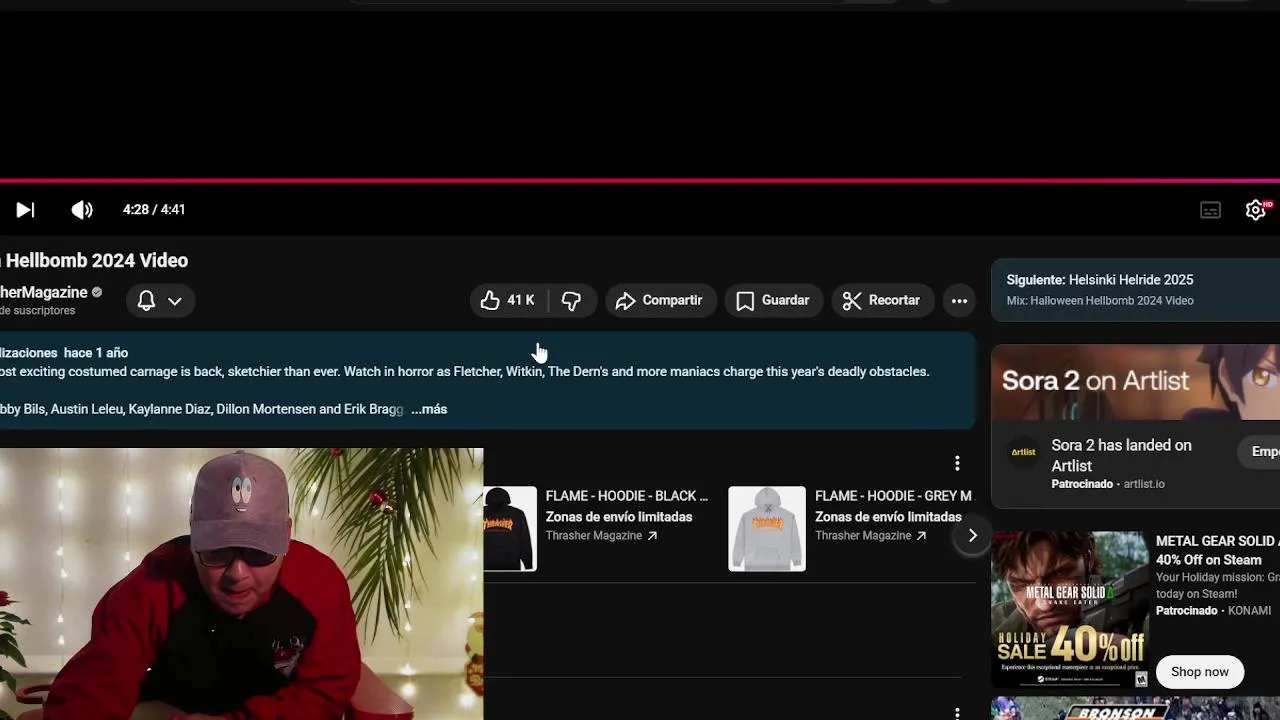Expand the notification options chevron

click(x=175, y=301)
